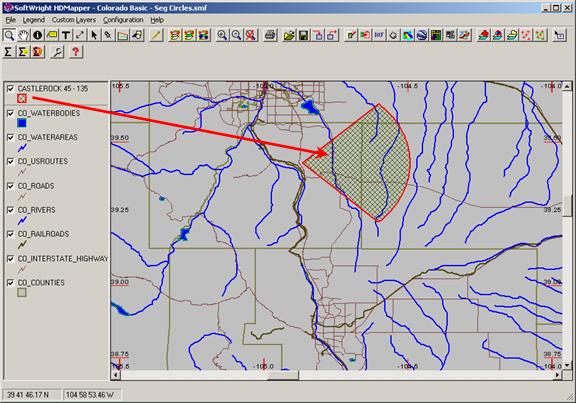Toggle the CO_INTERSTATE_HIGHWAY layer checkbox

[x=11, y=259]
